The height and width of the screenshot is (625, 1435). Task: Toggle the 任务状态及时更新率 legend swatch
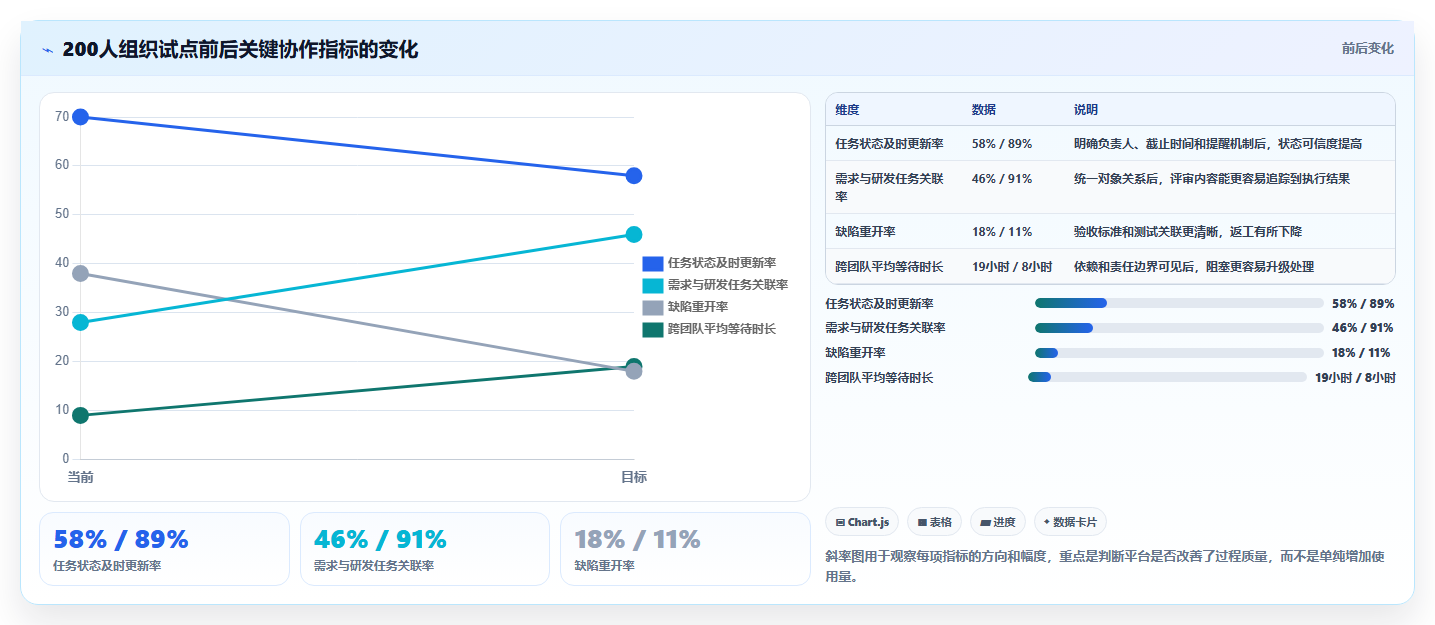652,264
